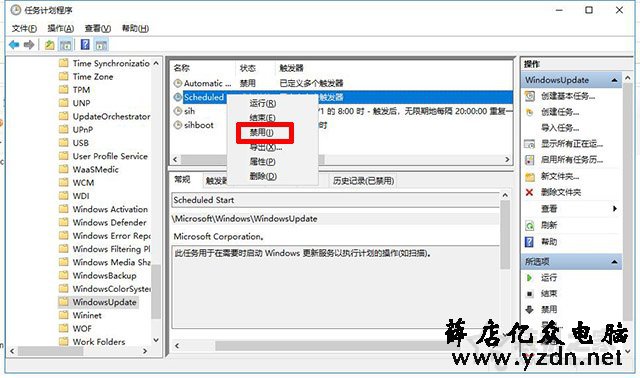Open the 查看(V) menu
This screenshot has height=378, width=640.
[98, 28]
